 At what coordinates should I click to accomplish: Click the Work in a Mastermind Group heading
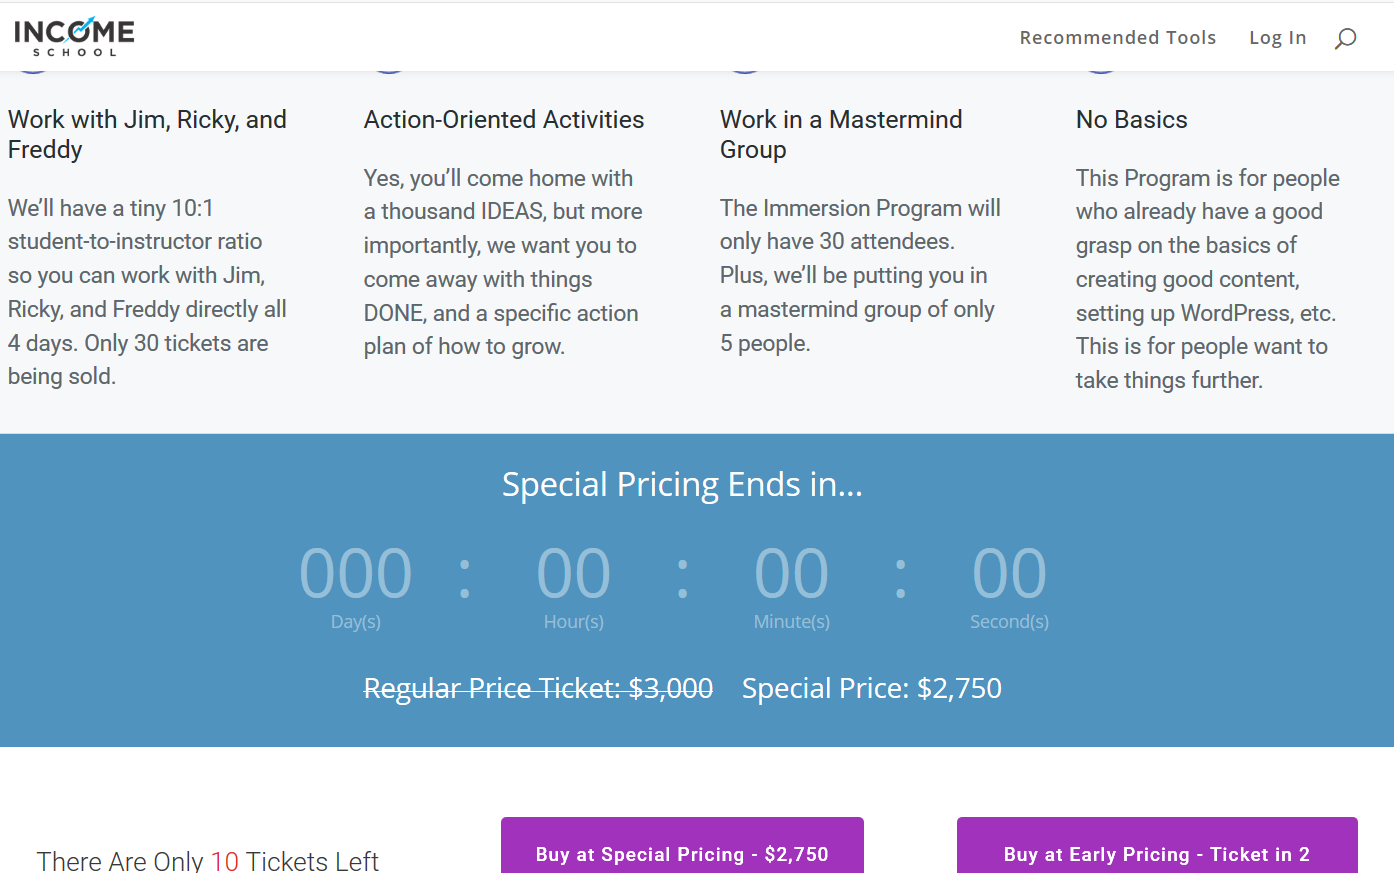tap(841, 134)
